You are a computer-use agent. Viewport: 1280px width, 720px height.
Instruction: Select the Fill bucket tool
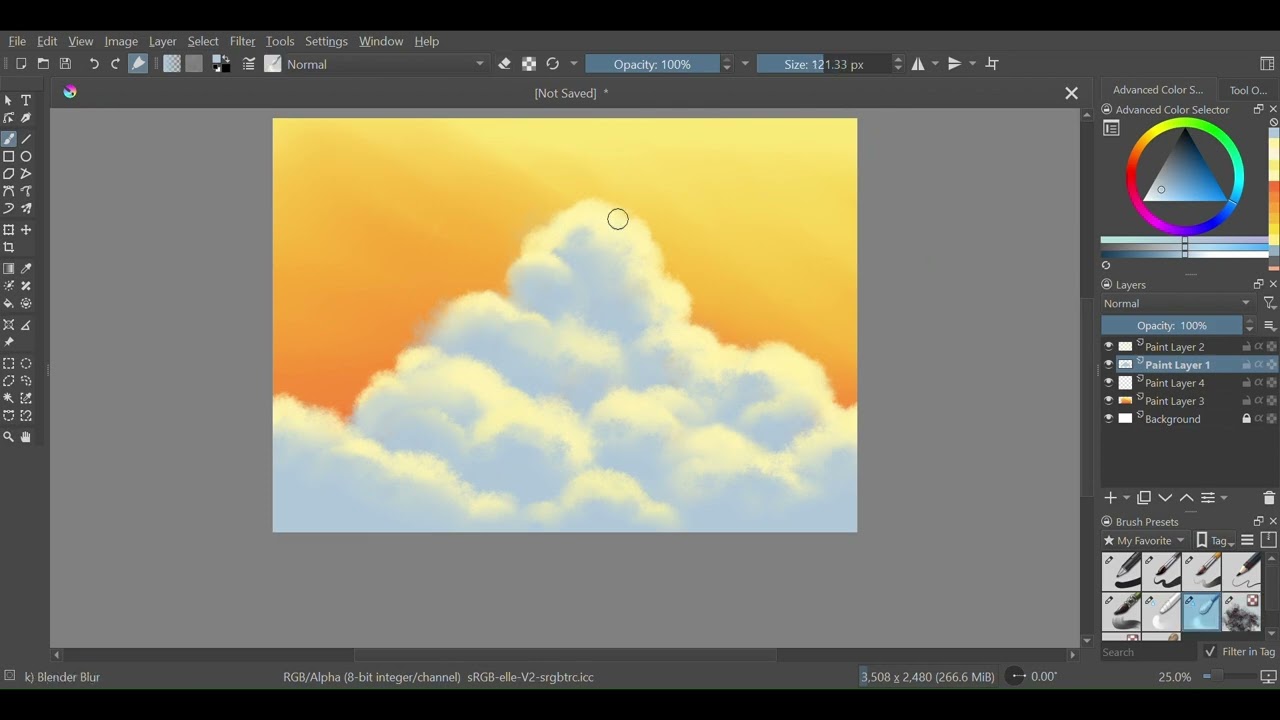pyautogui.click(x=9, y=304)
